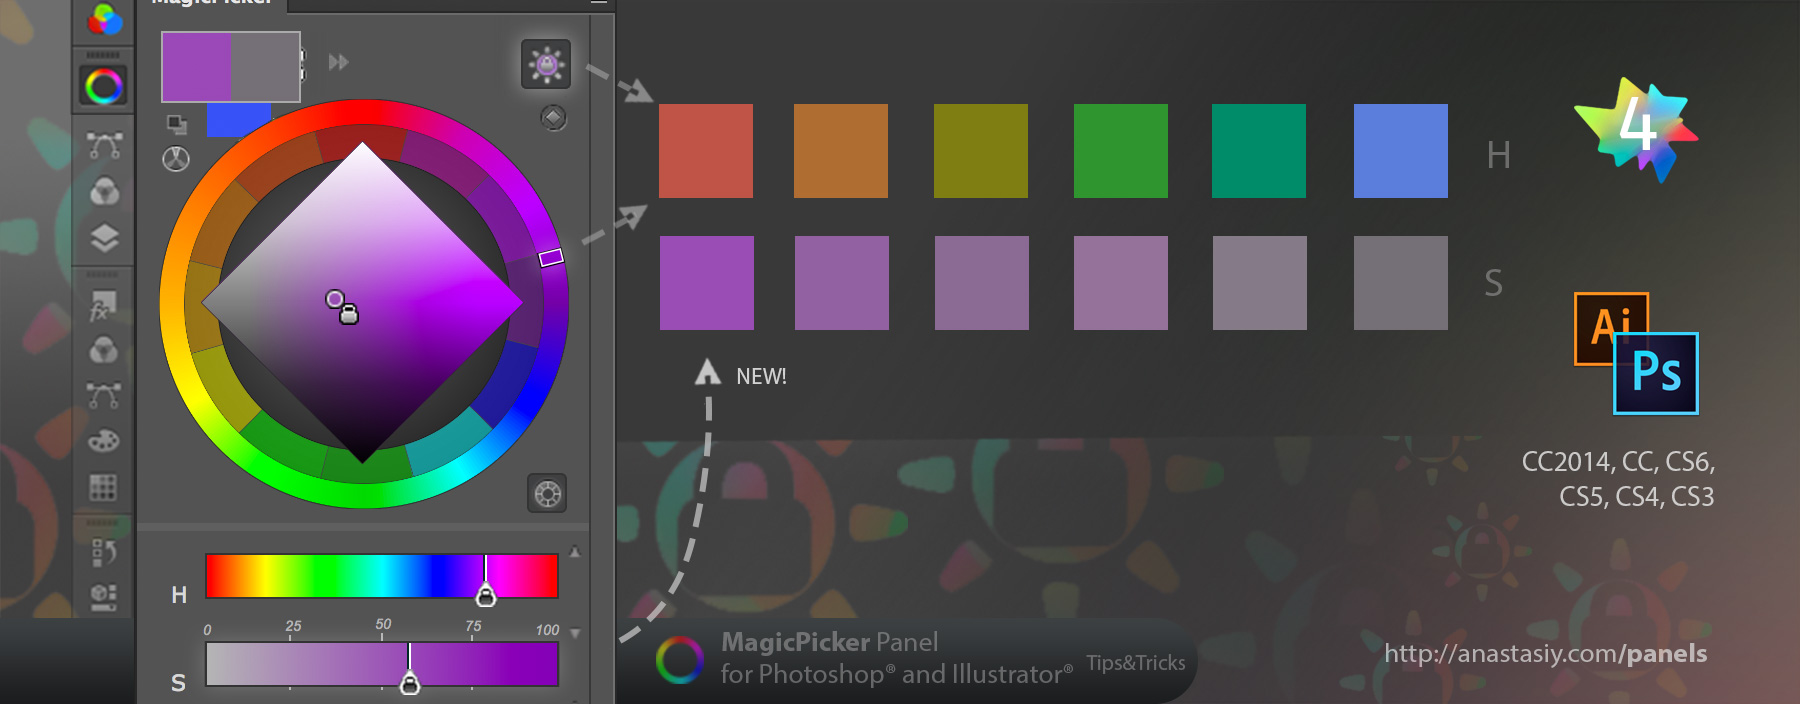Pick the gray last swatch in S row
The width and height of the screenshot is (1800, 704).
click(1401, 283)
